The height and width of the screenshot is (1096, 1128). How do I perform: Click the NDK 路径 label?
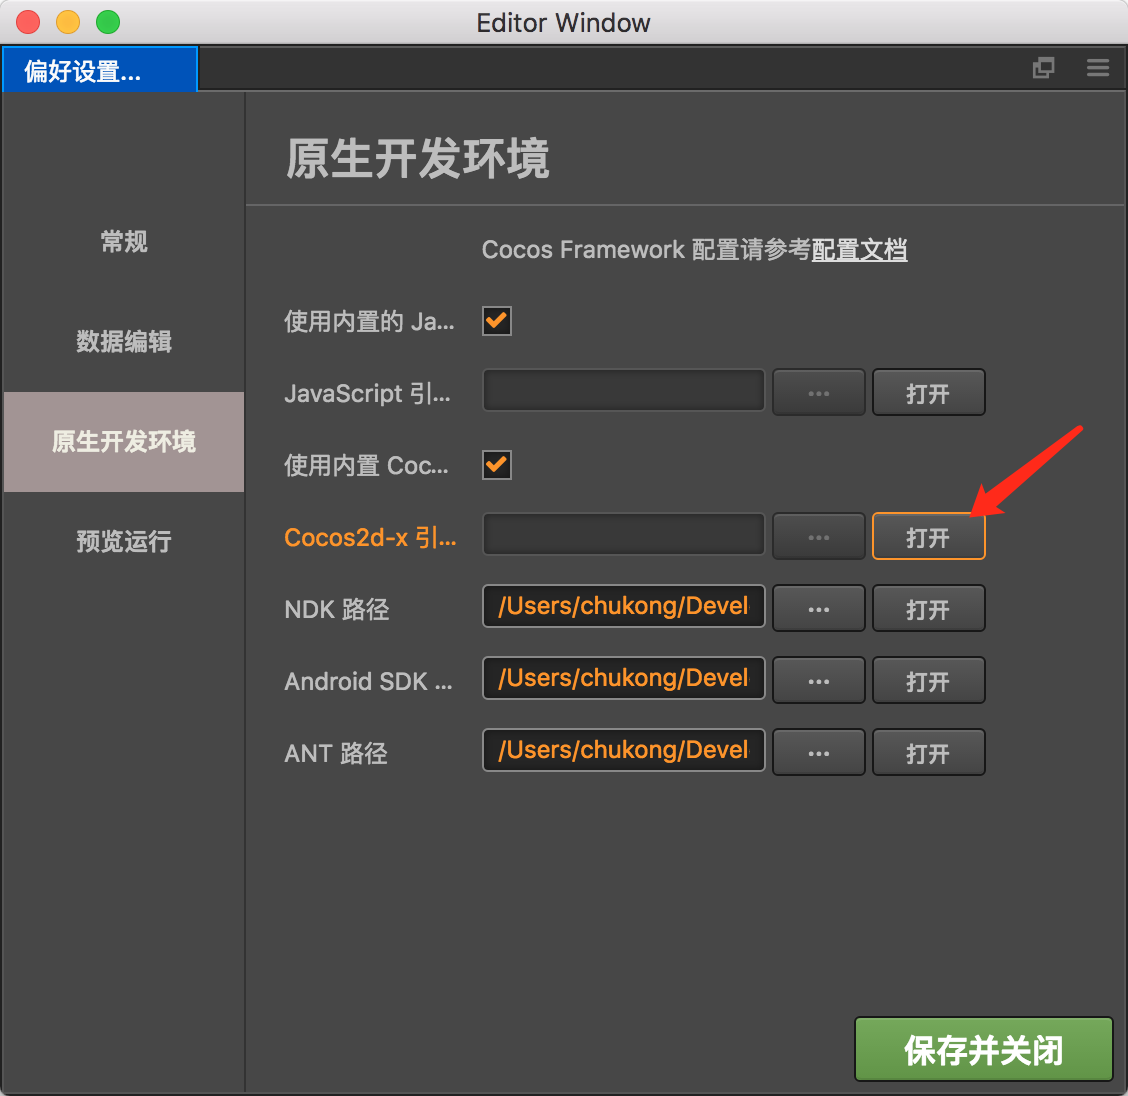coord(337,609)
